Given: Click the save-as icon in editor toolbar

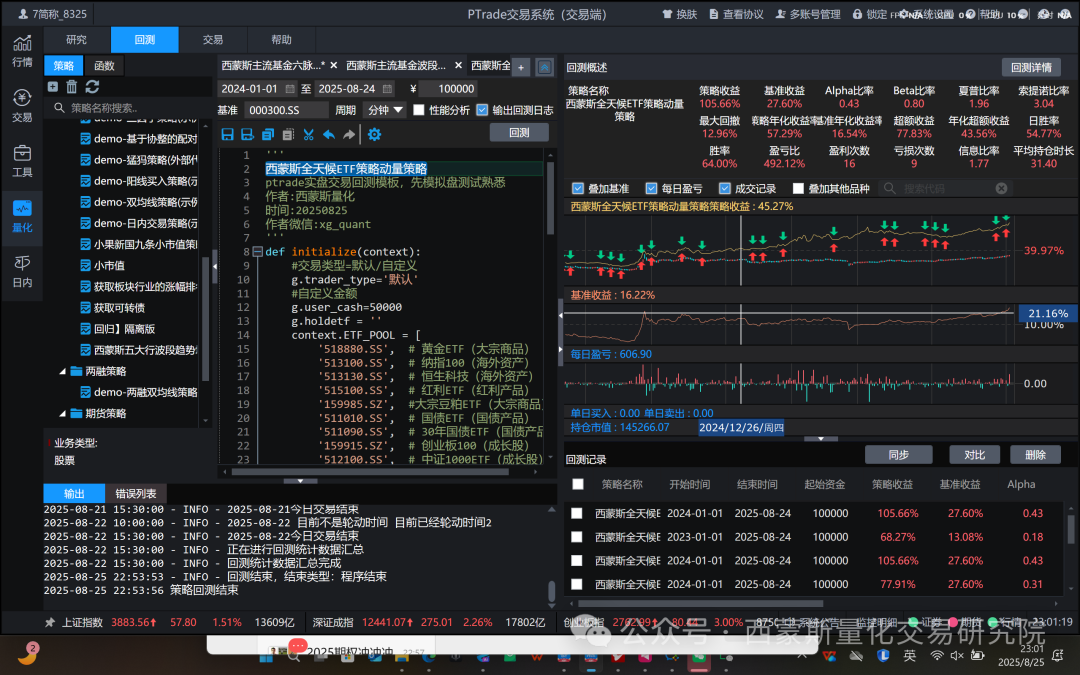Looking at the screenshot, I should click(247, 134).
